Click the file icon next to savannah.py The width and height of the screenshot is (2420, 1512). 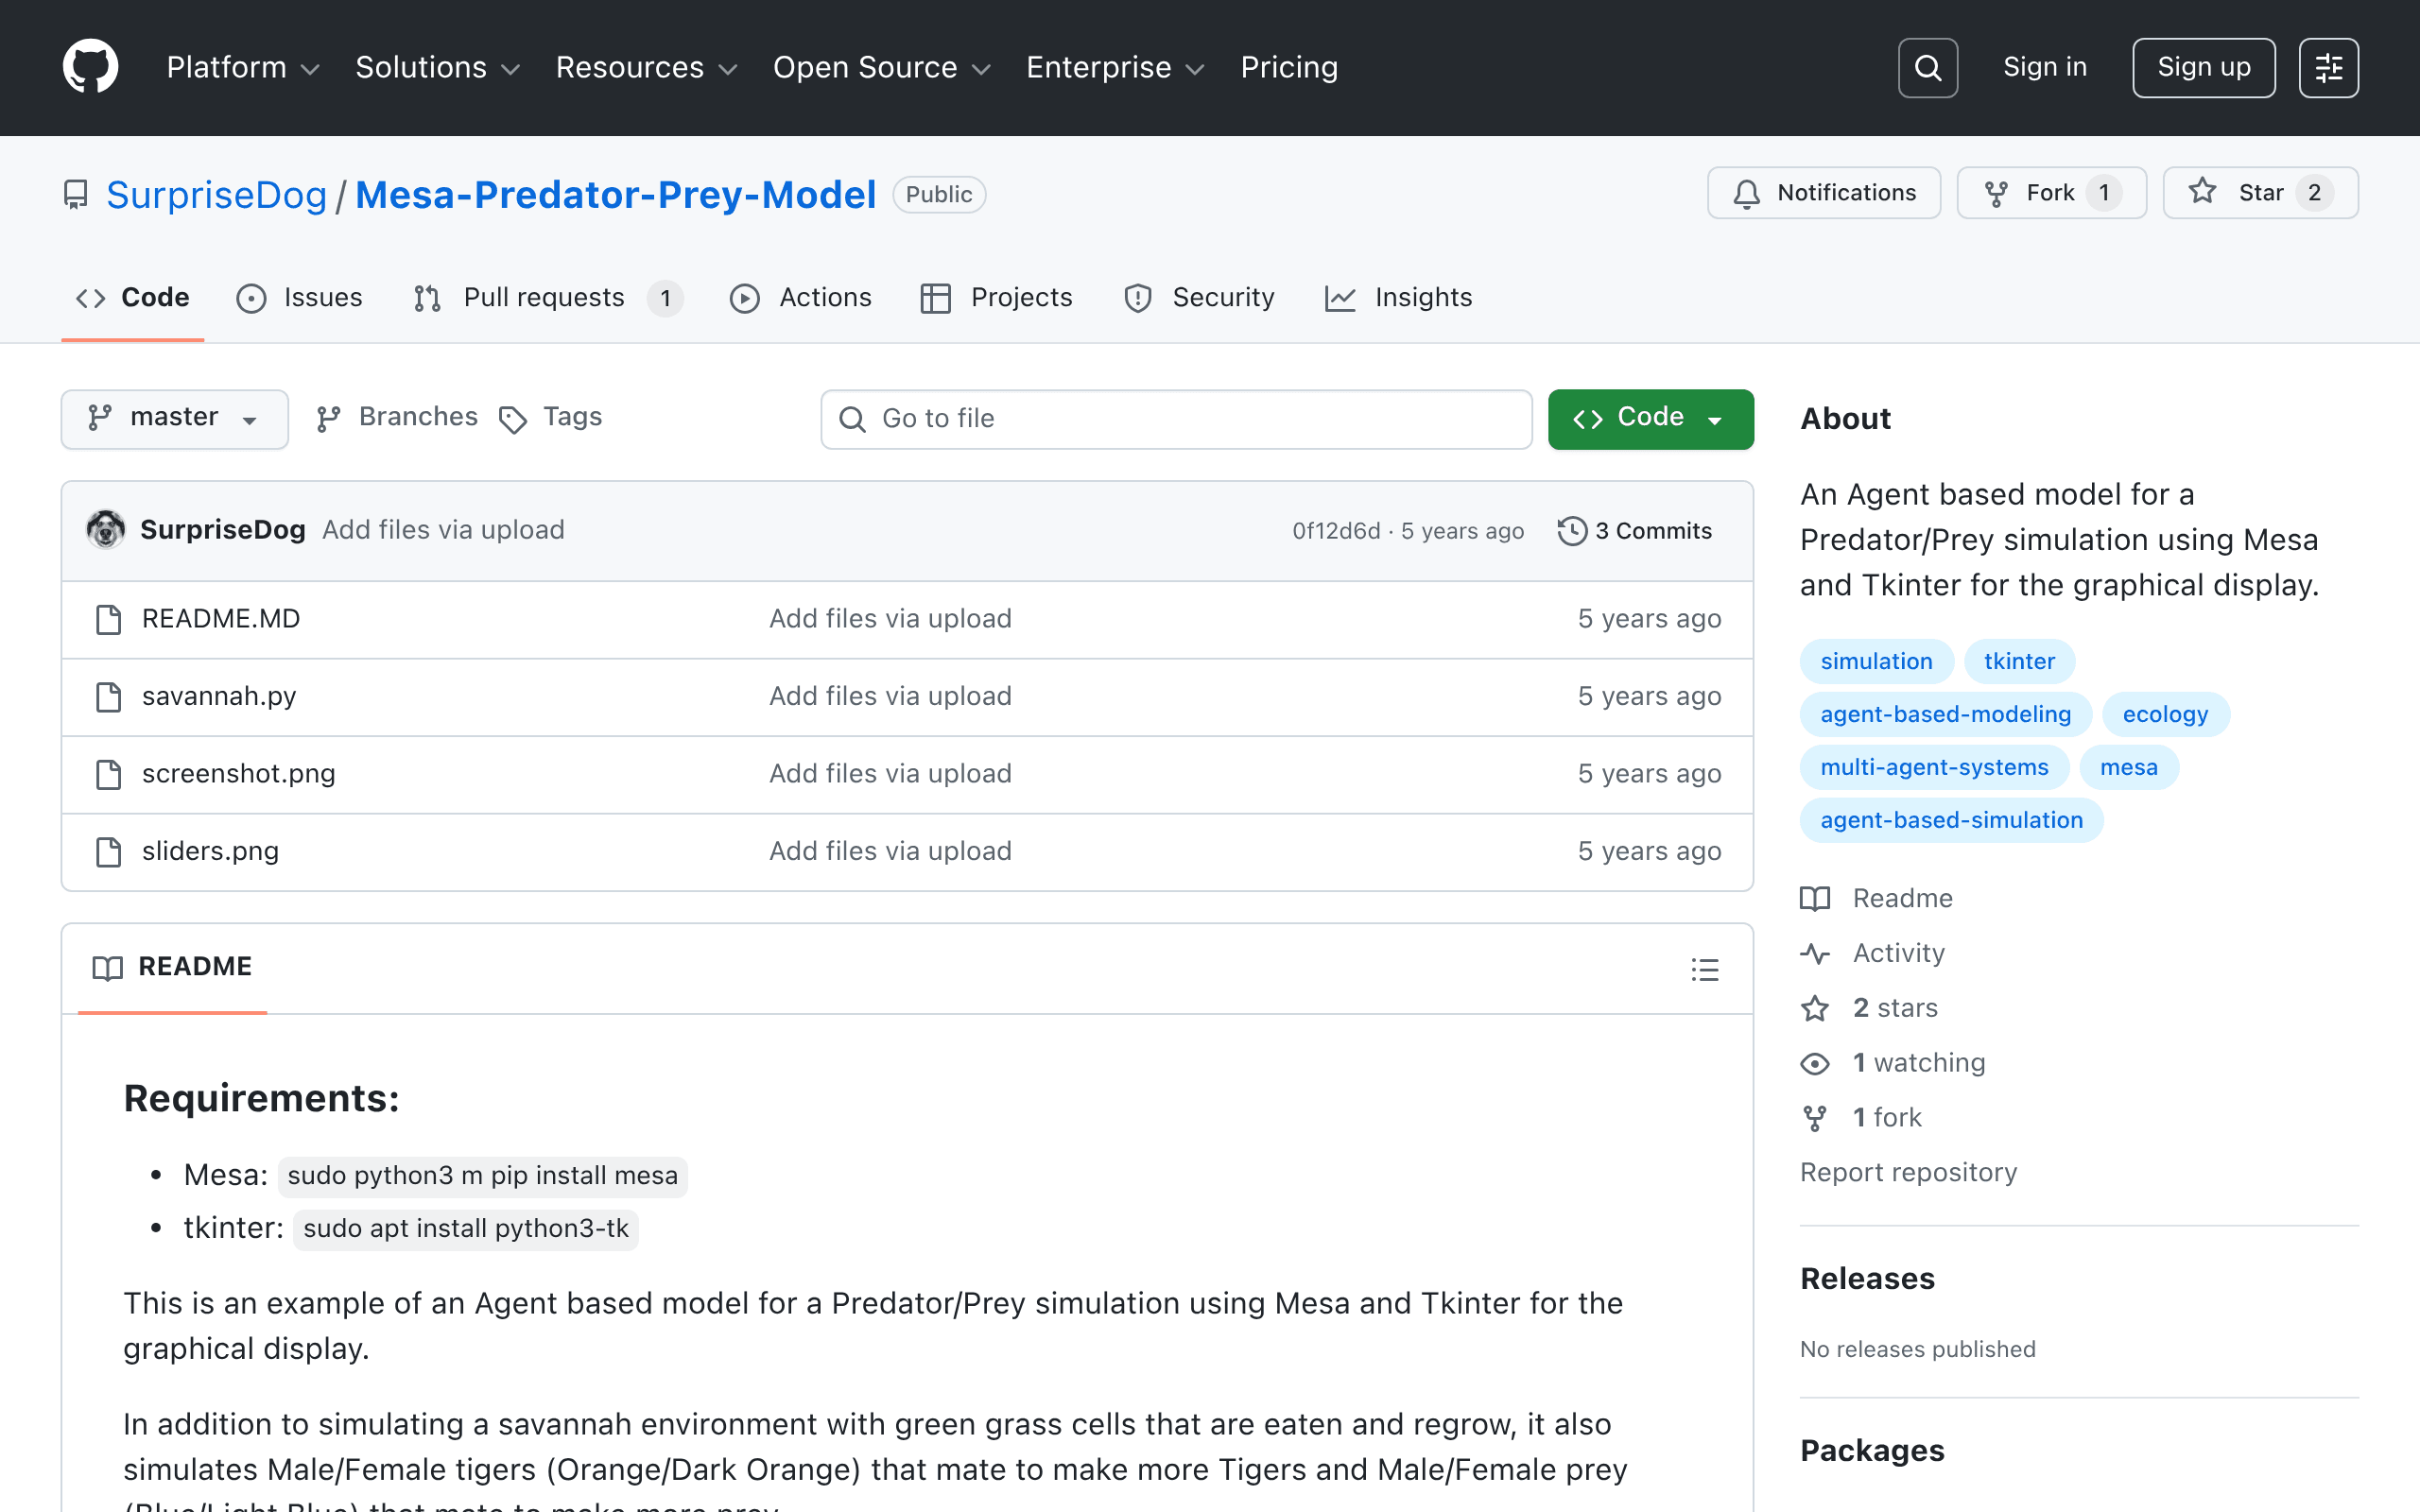coord(108,696)
